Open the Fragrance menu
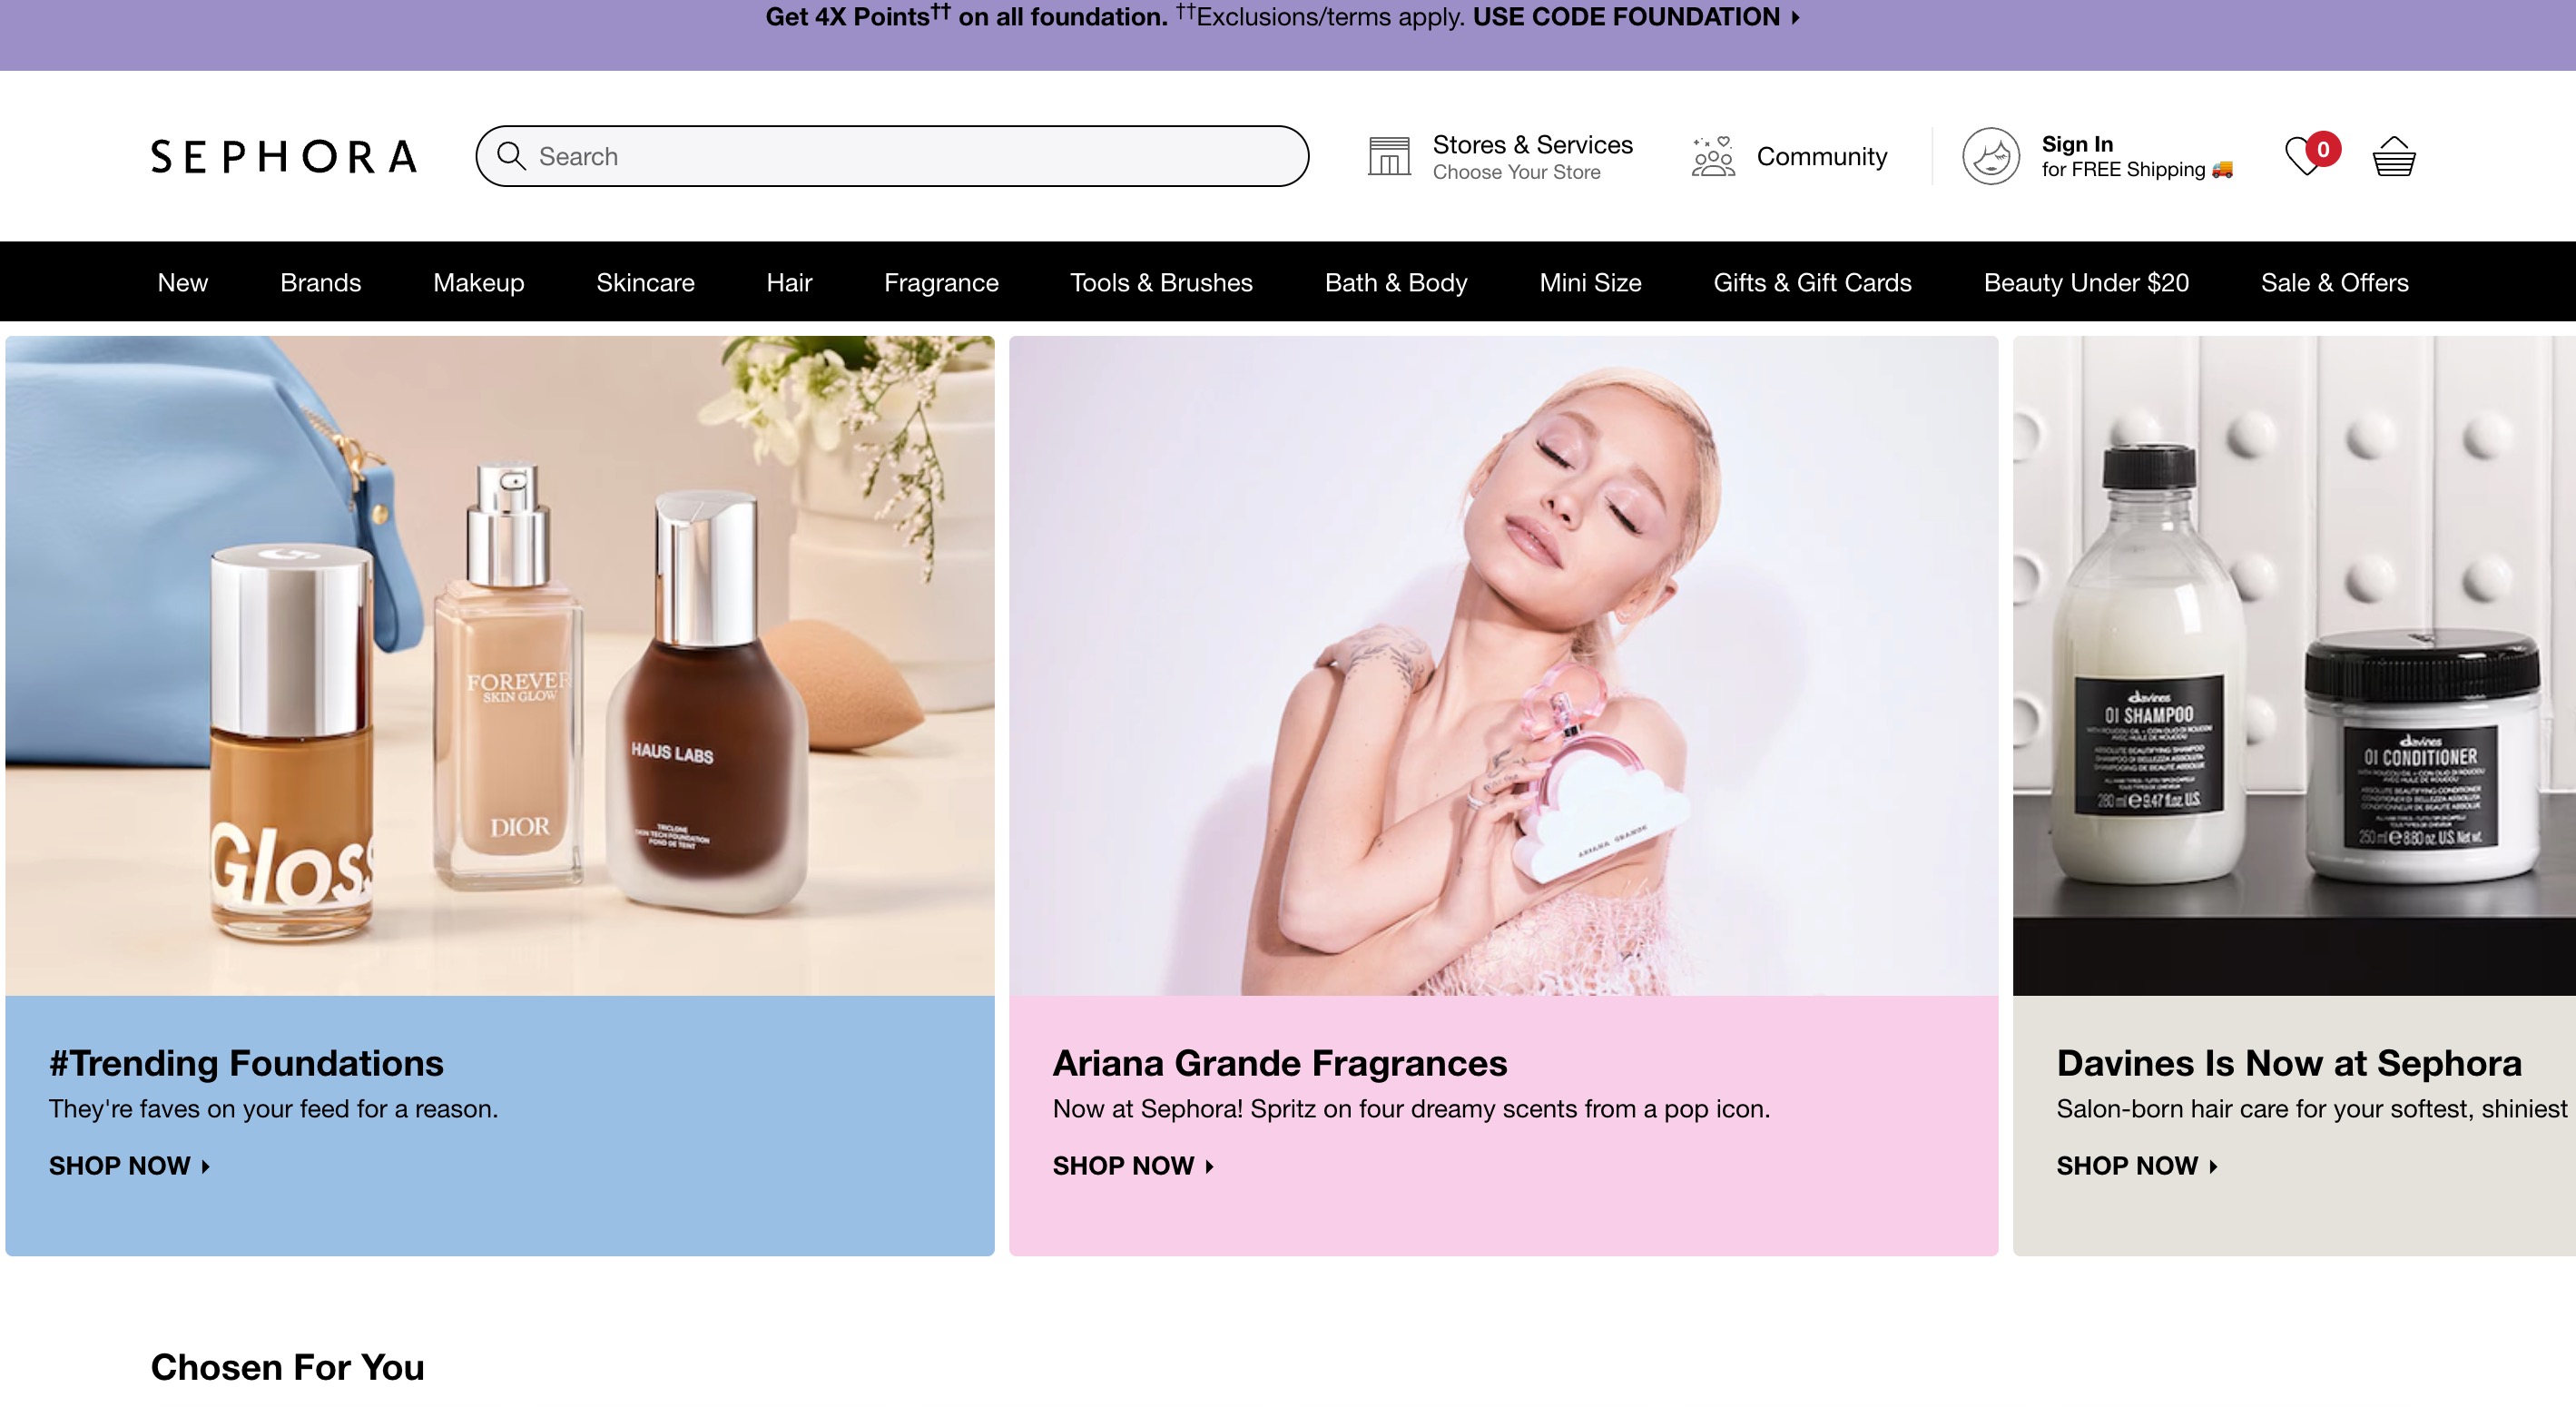This screenshot has height=1407, width=2576. [x=941, y=282]
